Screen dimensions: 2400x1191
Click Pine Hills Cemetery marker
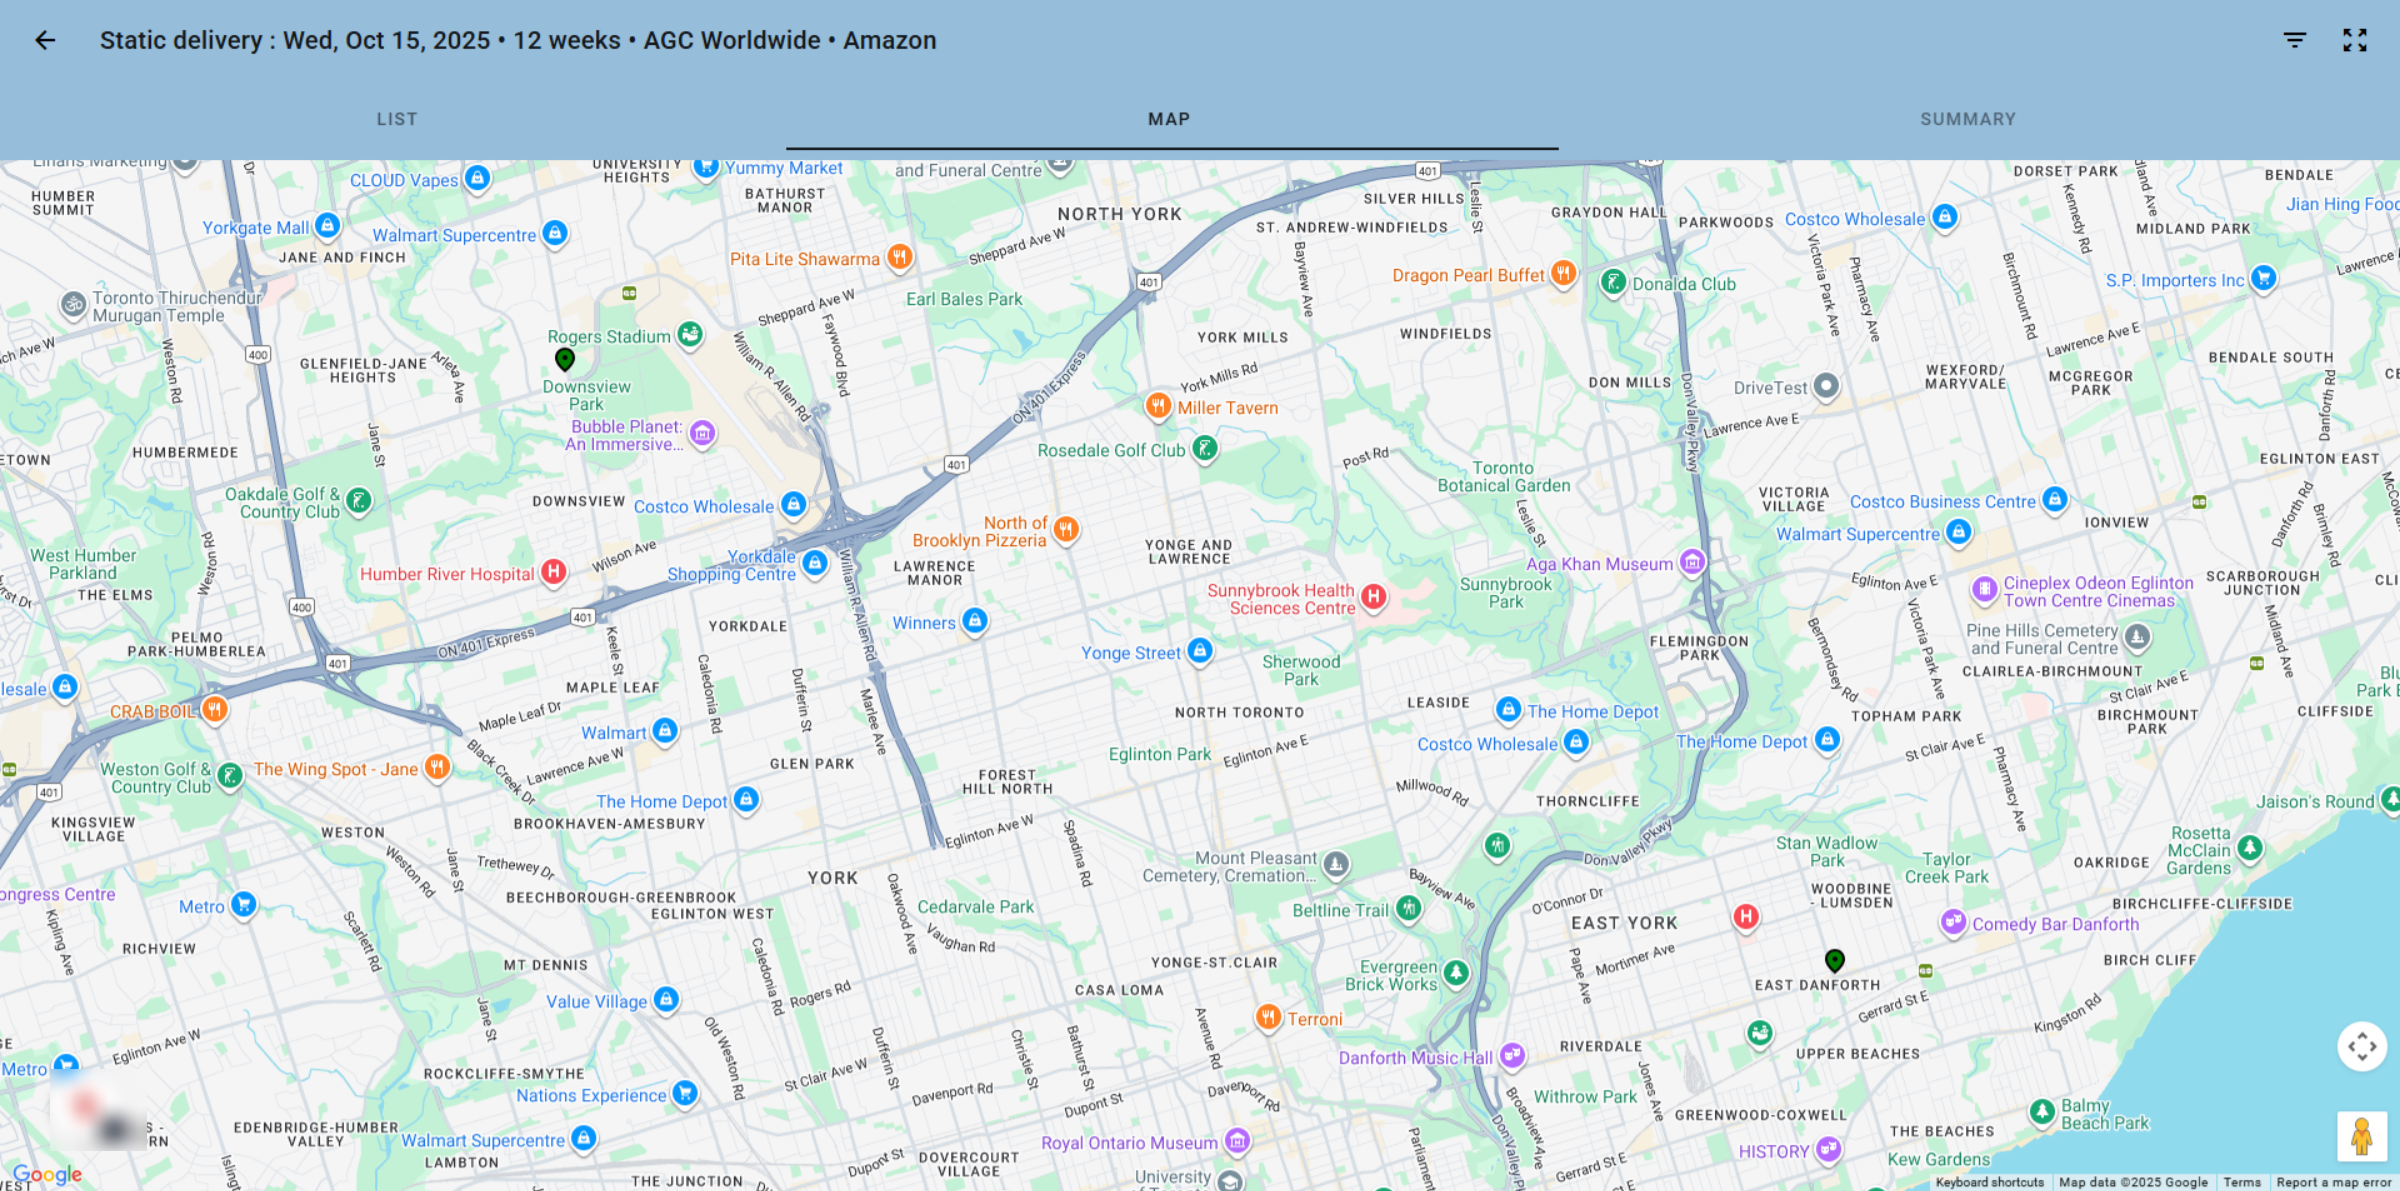click(x=2137, y=637)
